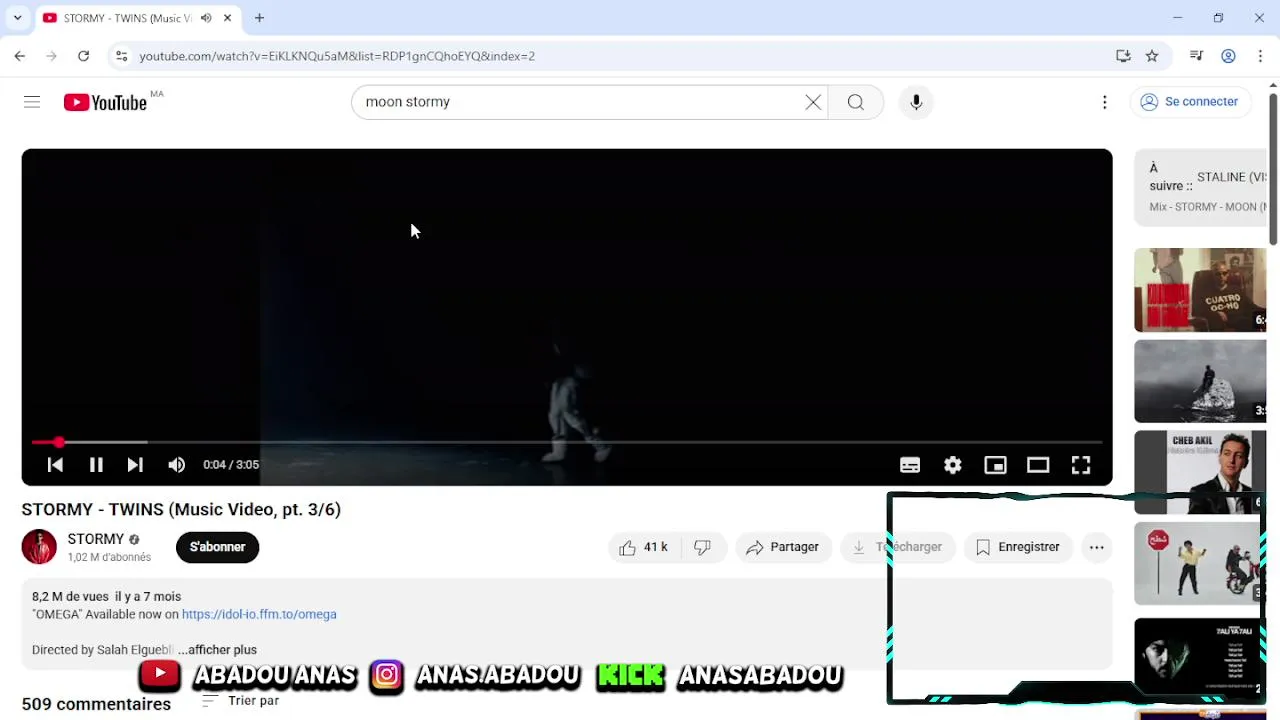
Task: Go to YouTube home via logo
Action: click(x=105, y=102)
